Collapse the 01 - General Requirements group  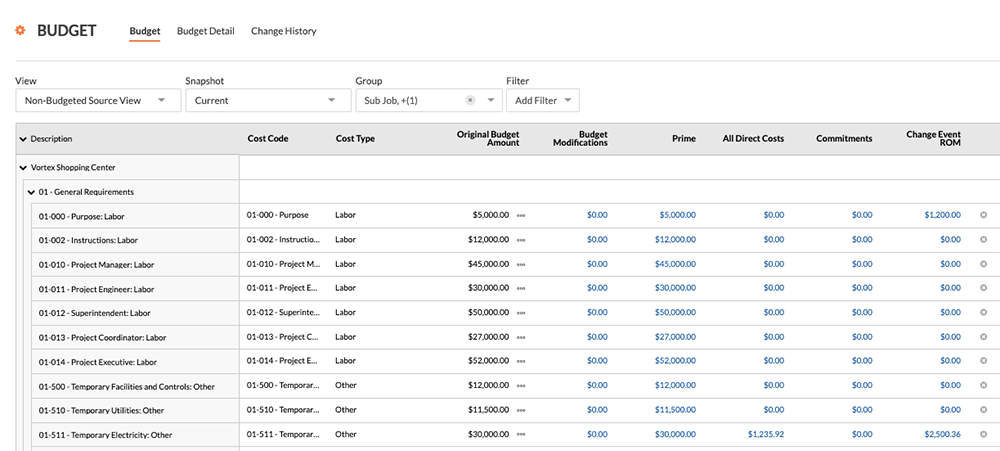pyautogui.click(x=31, y=192)
